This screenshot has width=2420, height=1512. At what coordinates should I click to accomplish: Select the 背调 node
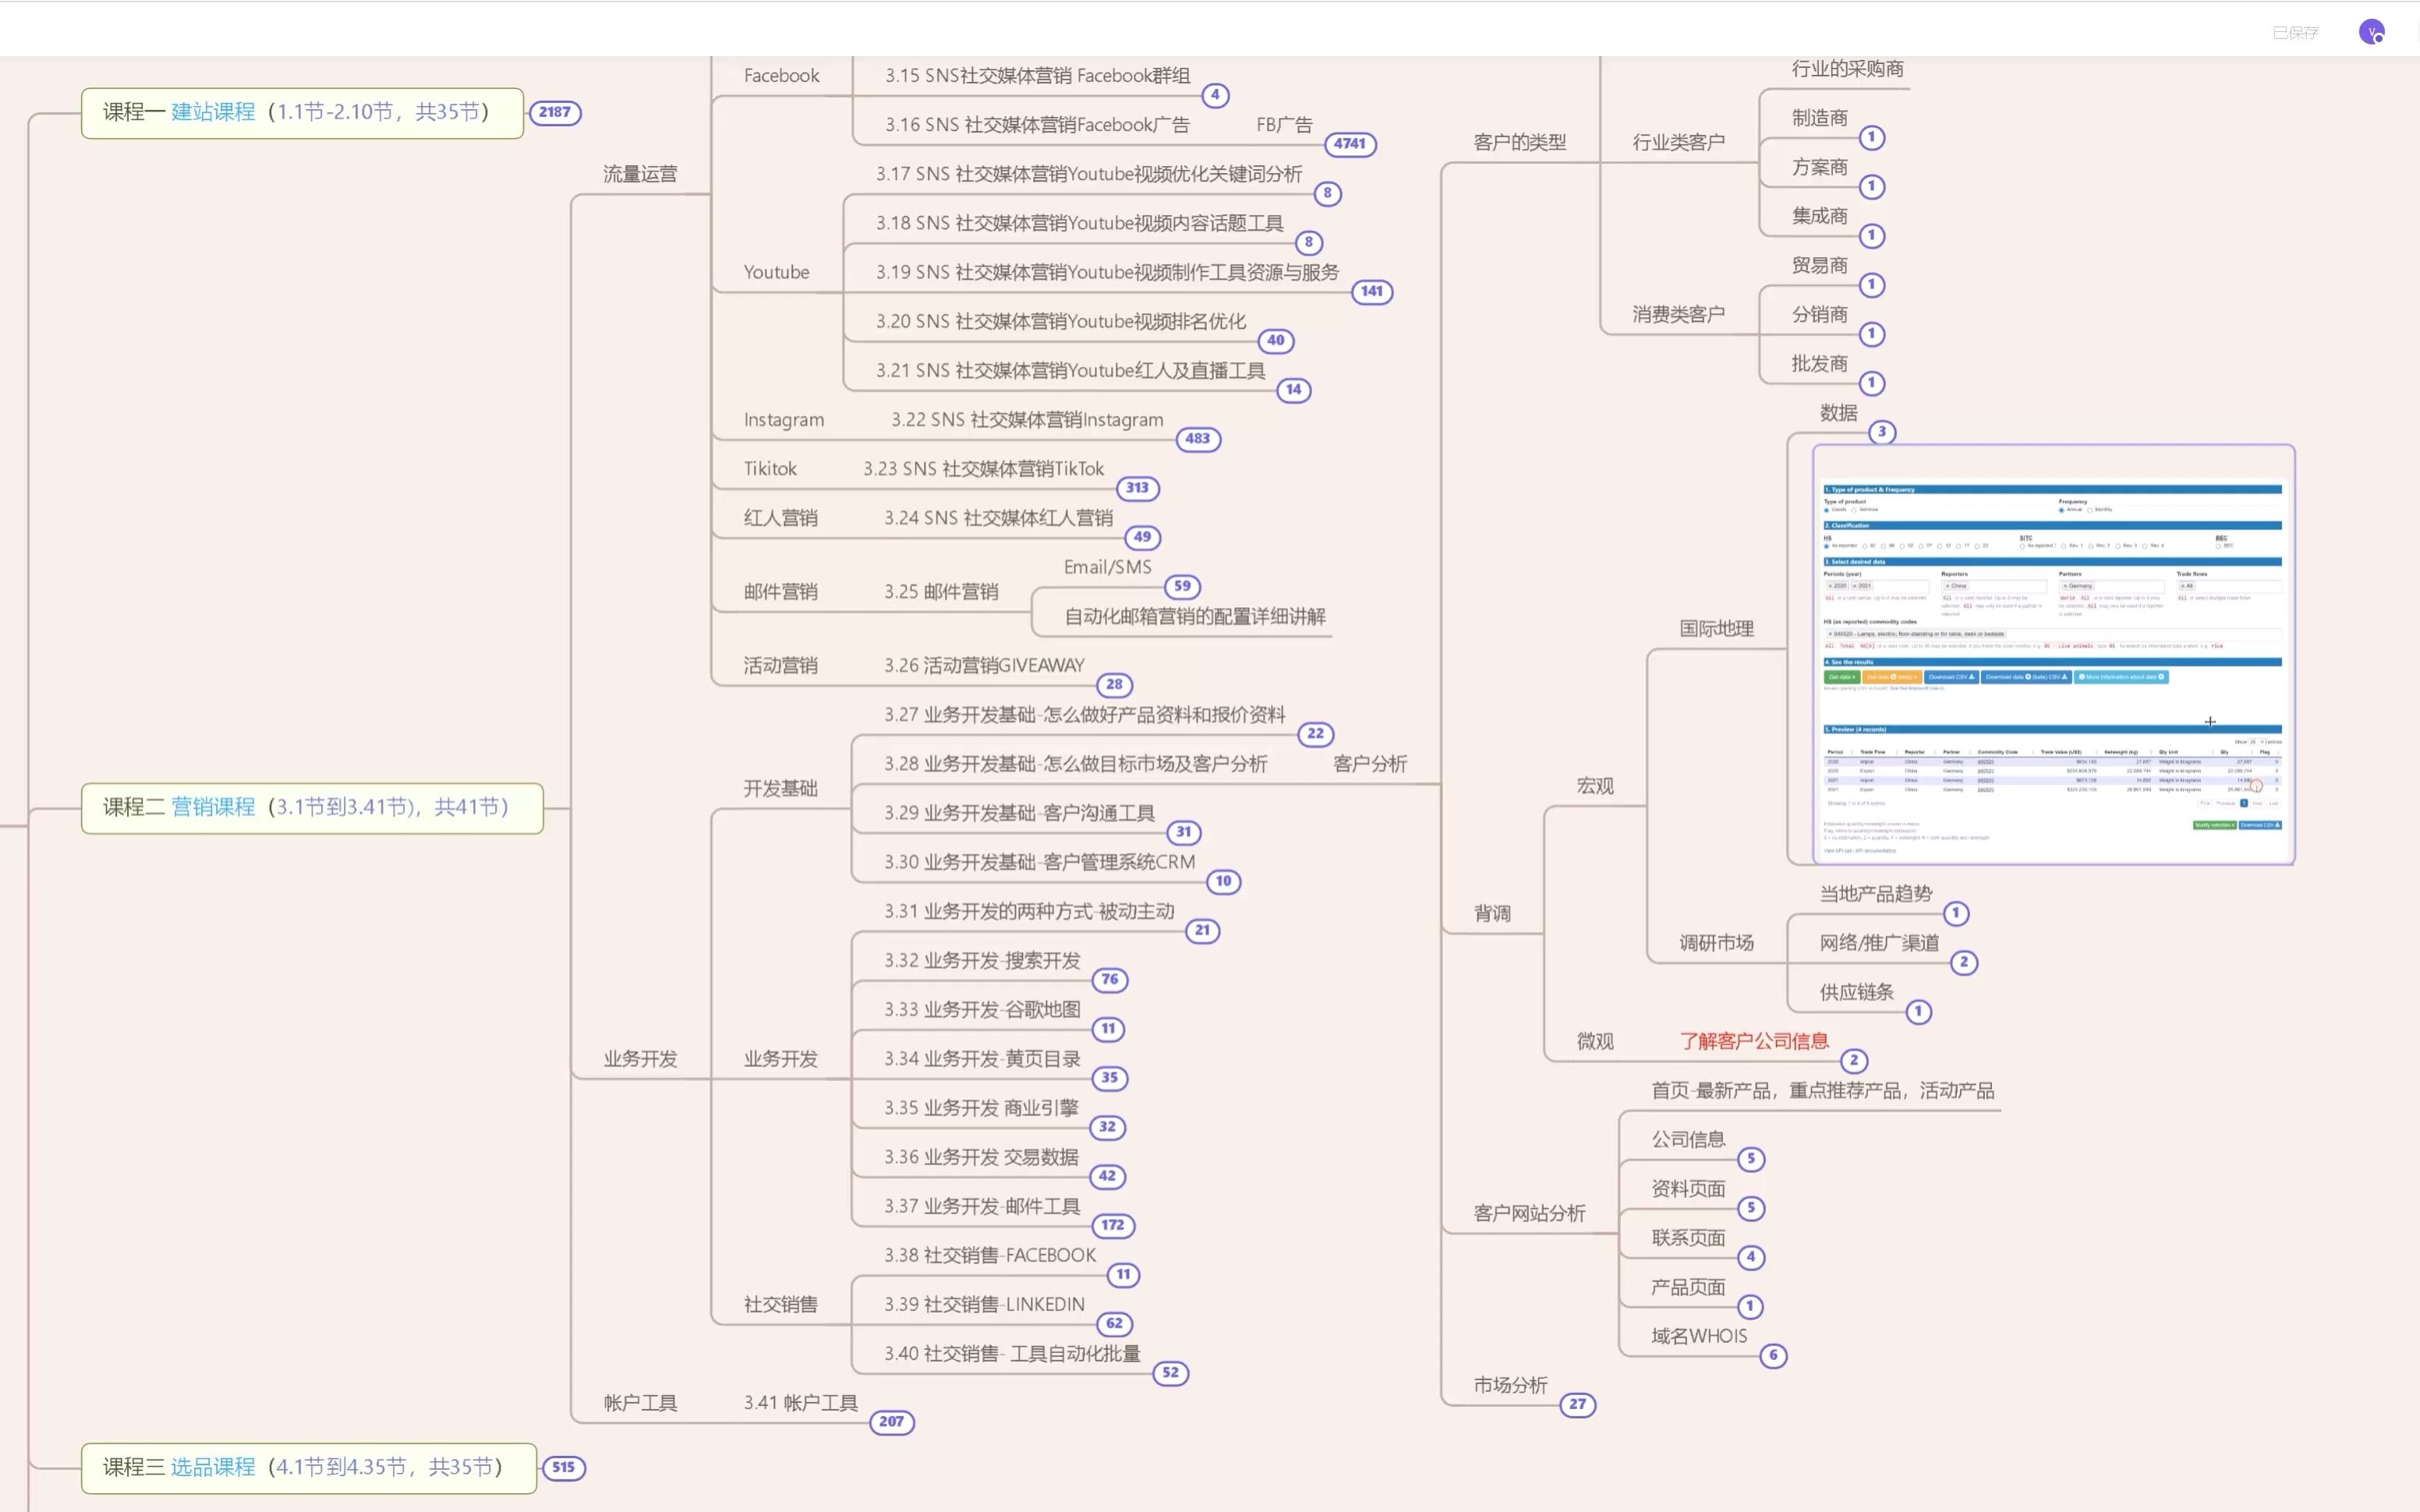tap(1492, 913)
